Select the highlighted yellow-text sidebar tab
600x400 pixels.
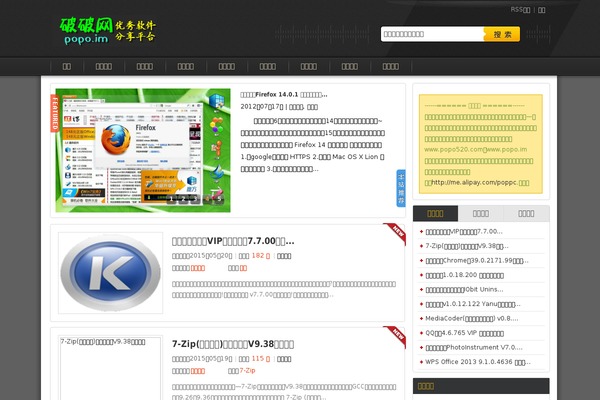(x=435, y=214)
